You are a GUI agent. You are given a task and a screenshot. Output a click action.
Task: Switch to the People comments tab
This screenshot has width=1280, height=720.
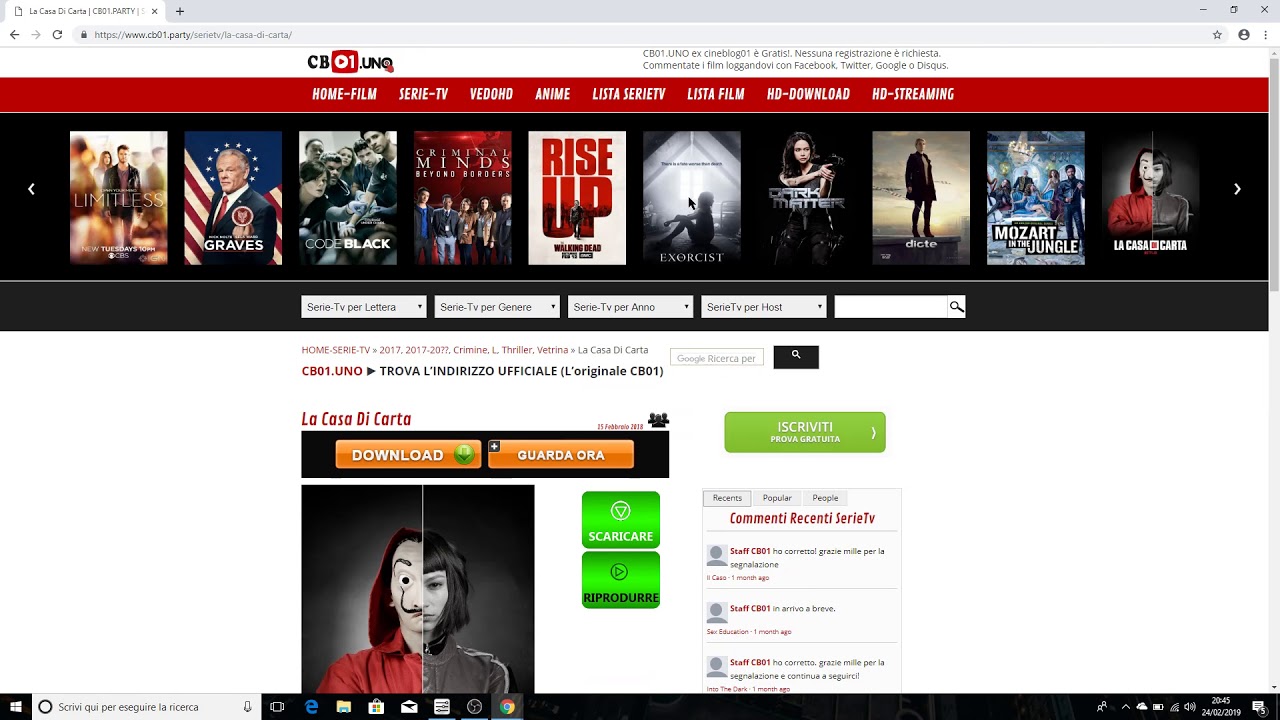click(825, 498)
